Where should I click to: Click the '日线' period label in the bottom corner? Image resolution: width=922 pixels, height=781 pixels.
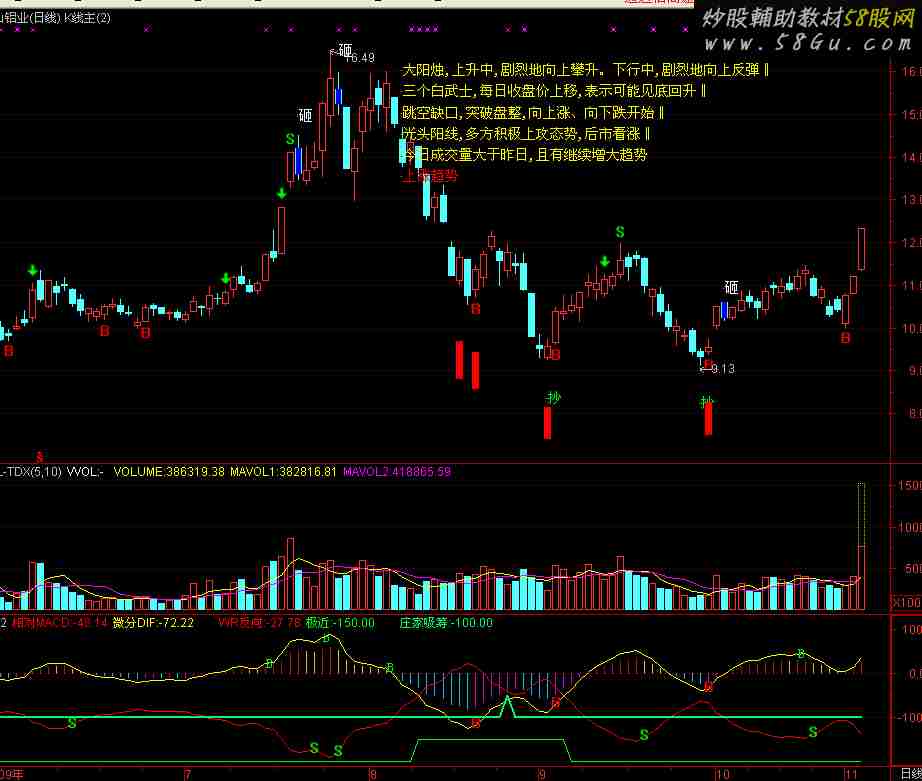[x=911, y=775]
